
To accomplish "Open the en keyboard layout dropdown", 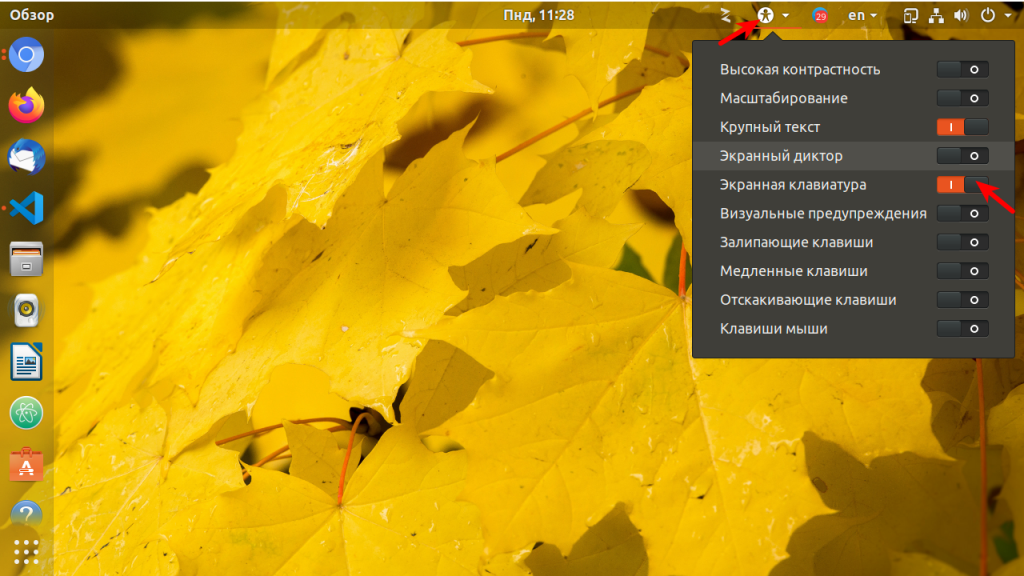I will pos(862,15).
